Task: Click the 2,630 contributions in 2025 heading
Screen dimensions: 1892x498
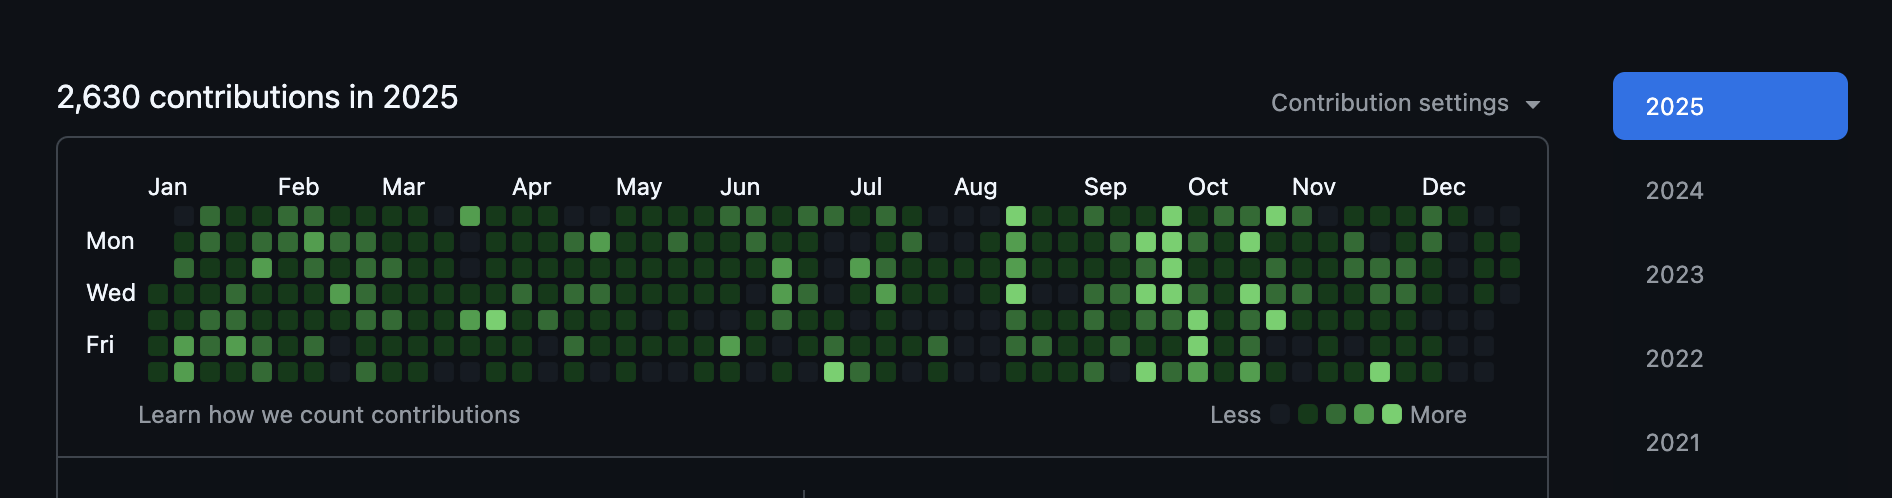Action: (257, 97)
